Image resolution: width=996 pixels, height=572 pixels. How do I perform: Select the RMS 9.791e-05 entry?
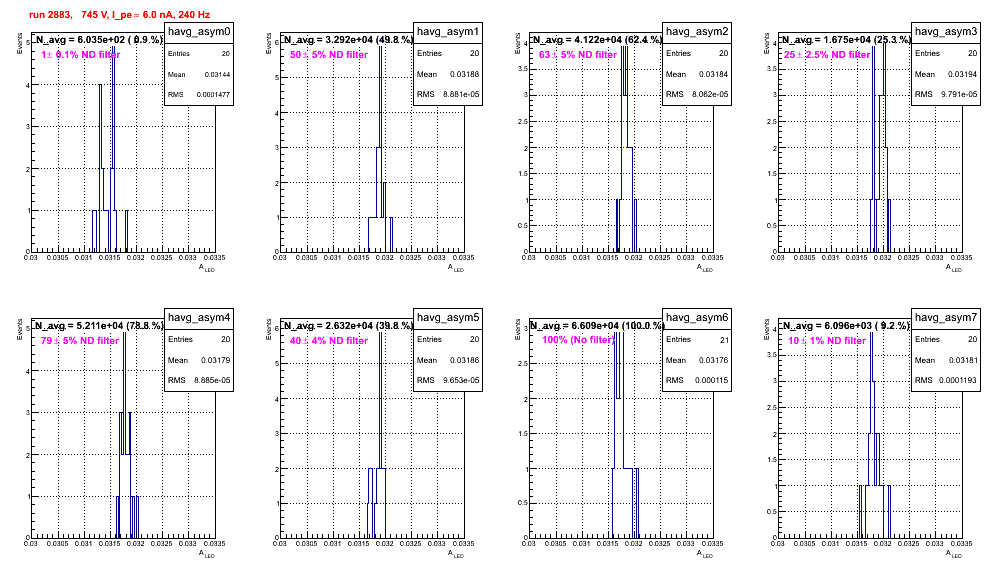[x=946, y=95]
